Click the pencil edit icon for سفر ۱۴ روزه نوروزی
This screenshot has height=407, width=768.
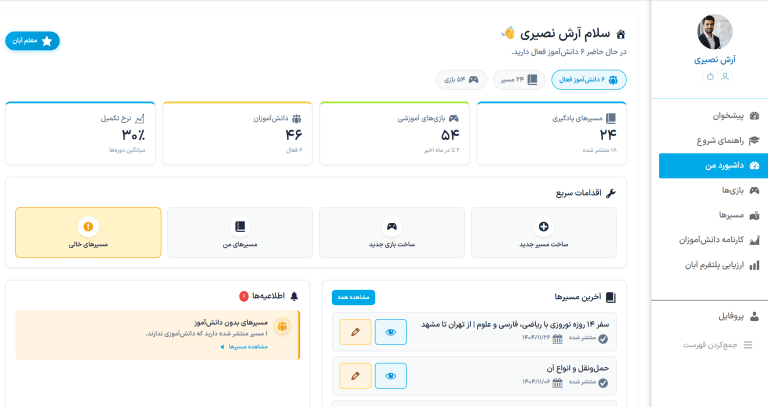(355, 332)
